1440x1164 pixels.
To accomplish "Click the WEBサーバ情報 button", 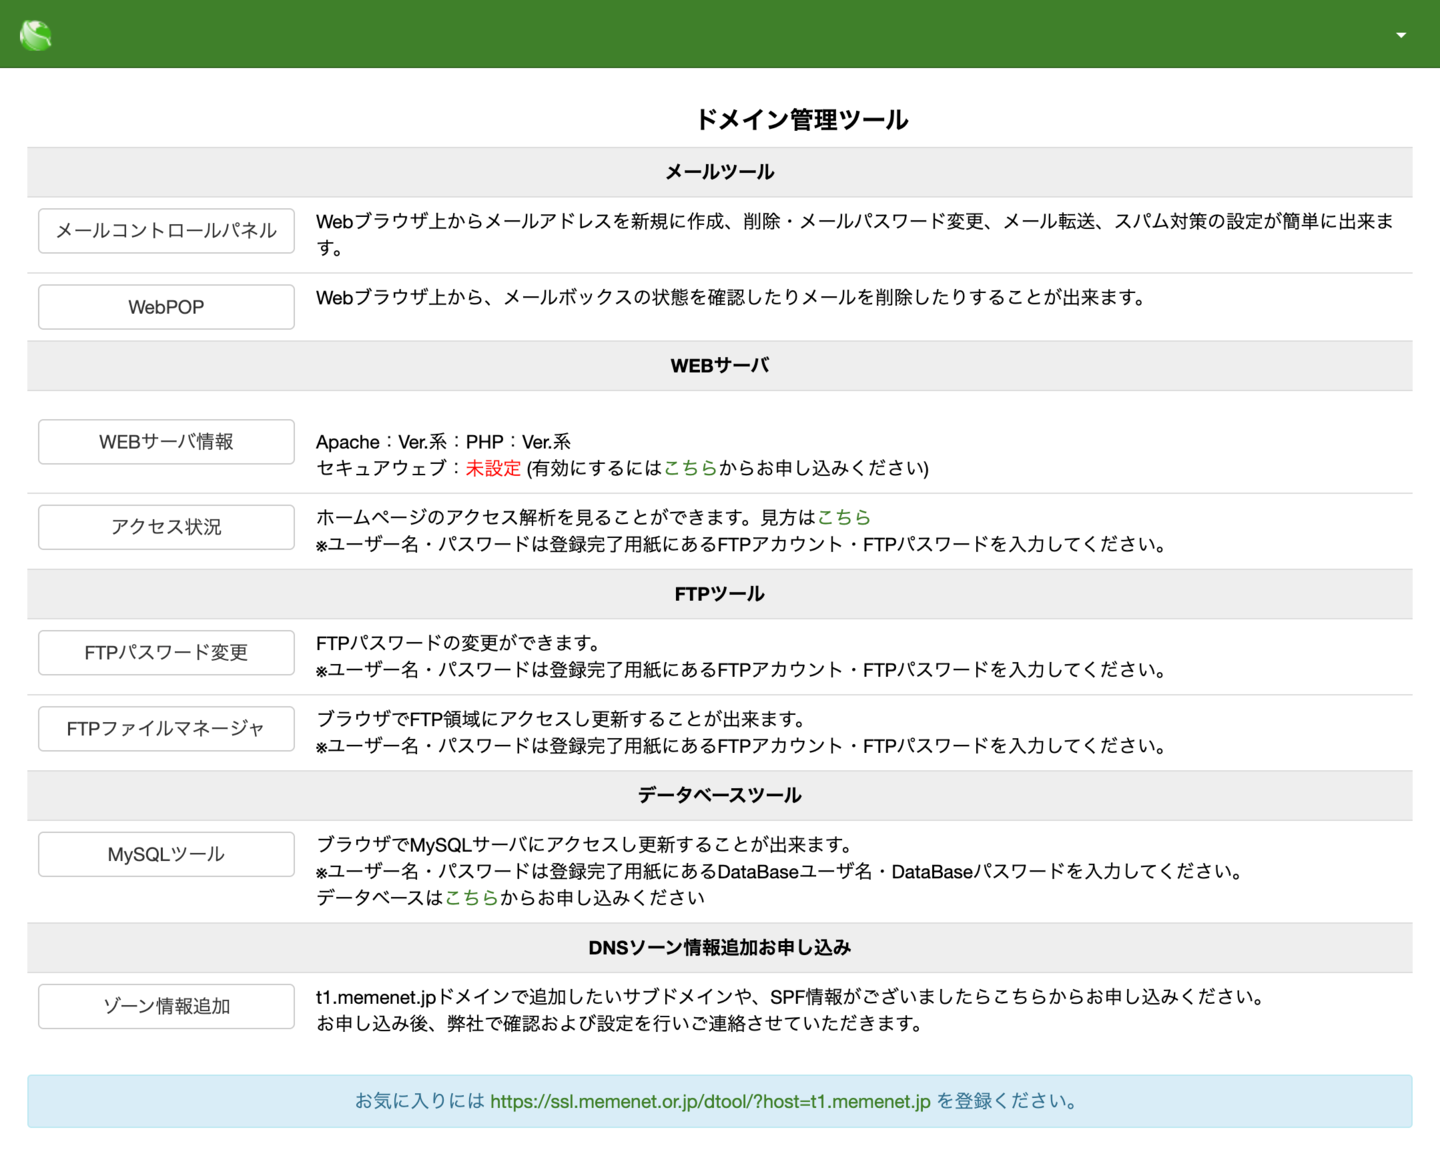I will [x=165, y=441].
